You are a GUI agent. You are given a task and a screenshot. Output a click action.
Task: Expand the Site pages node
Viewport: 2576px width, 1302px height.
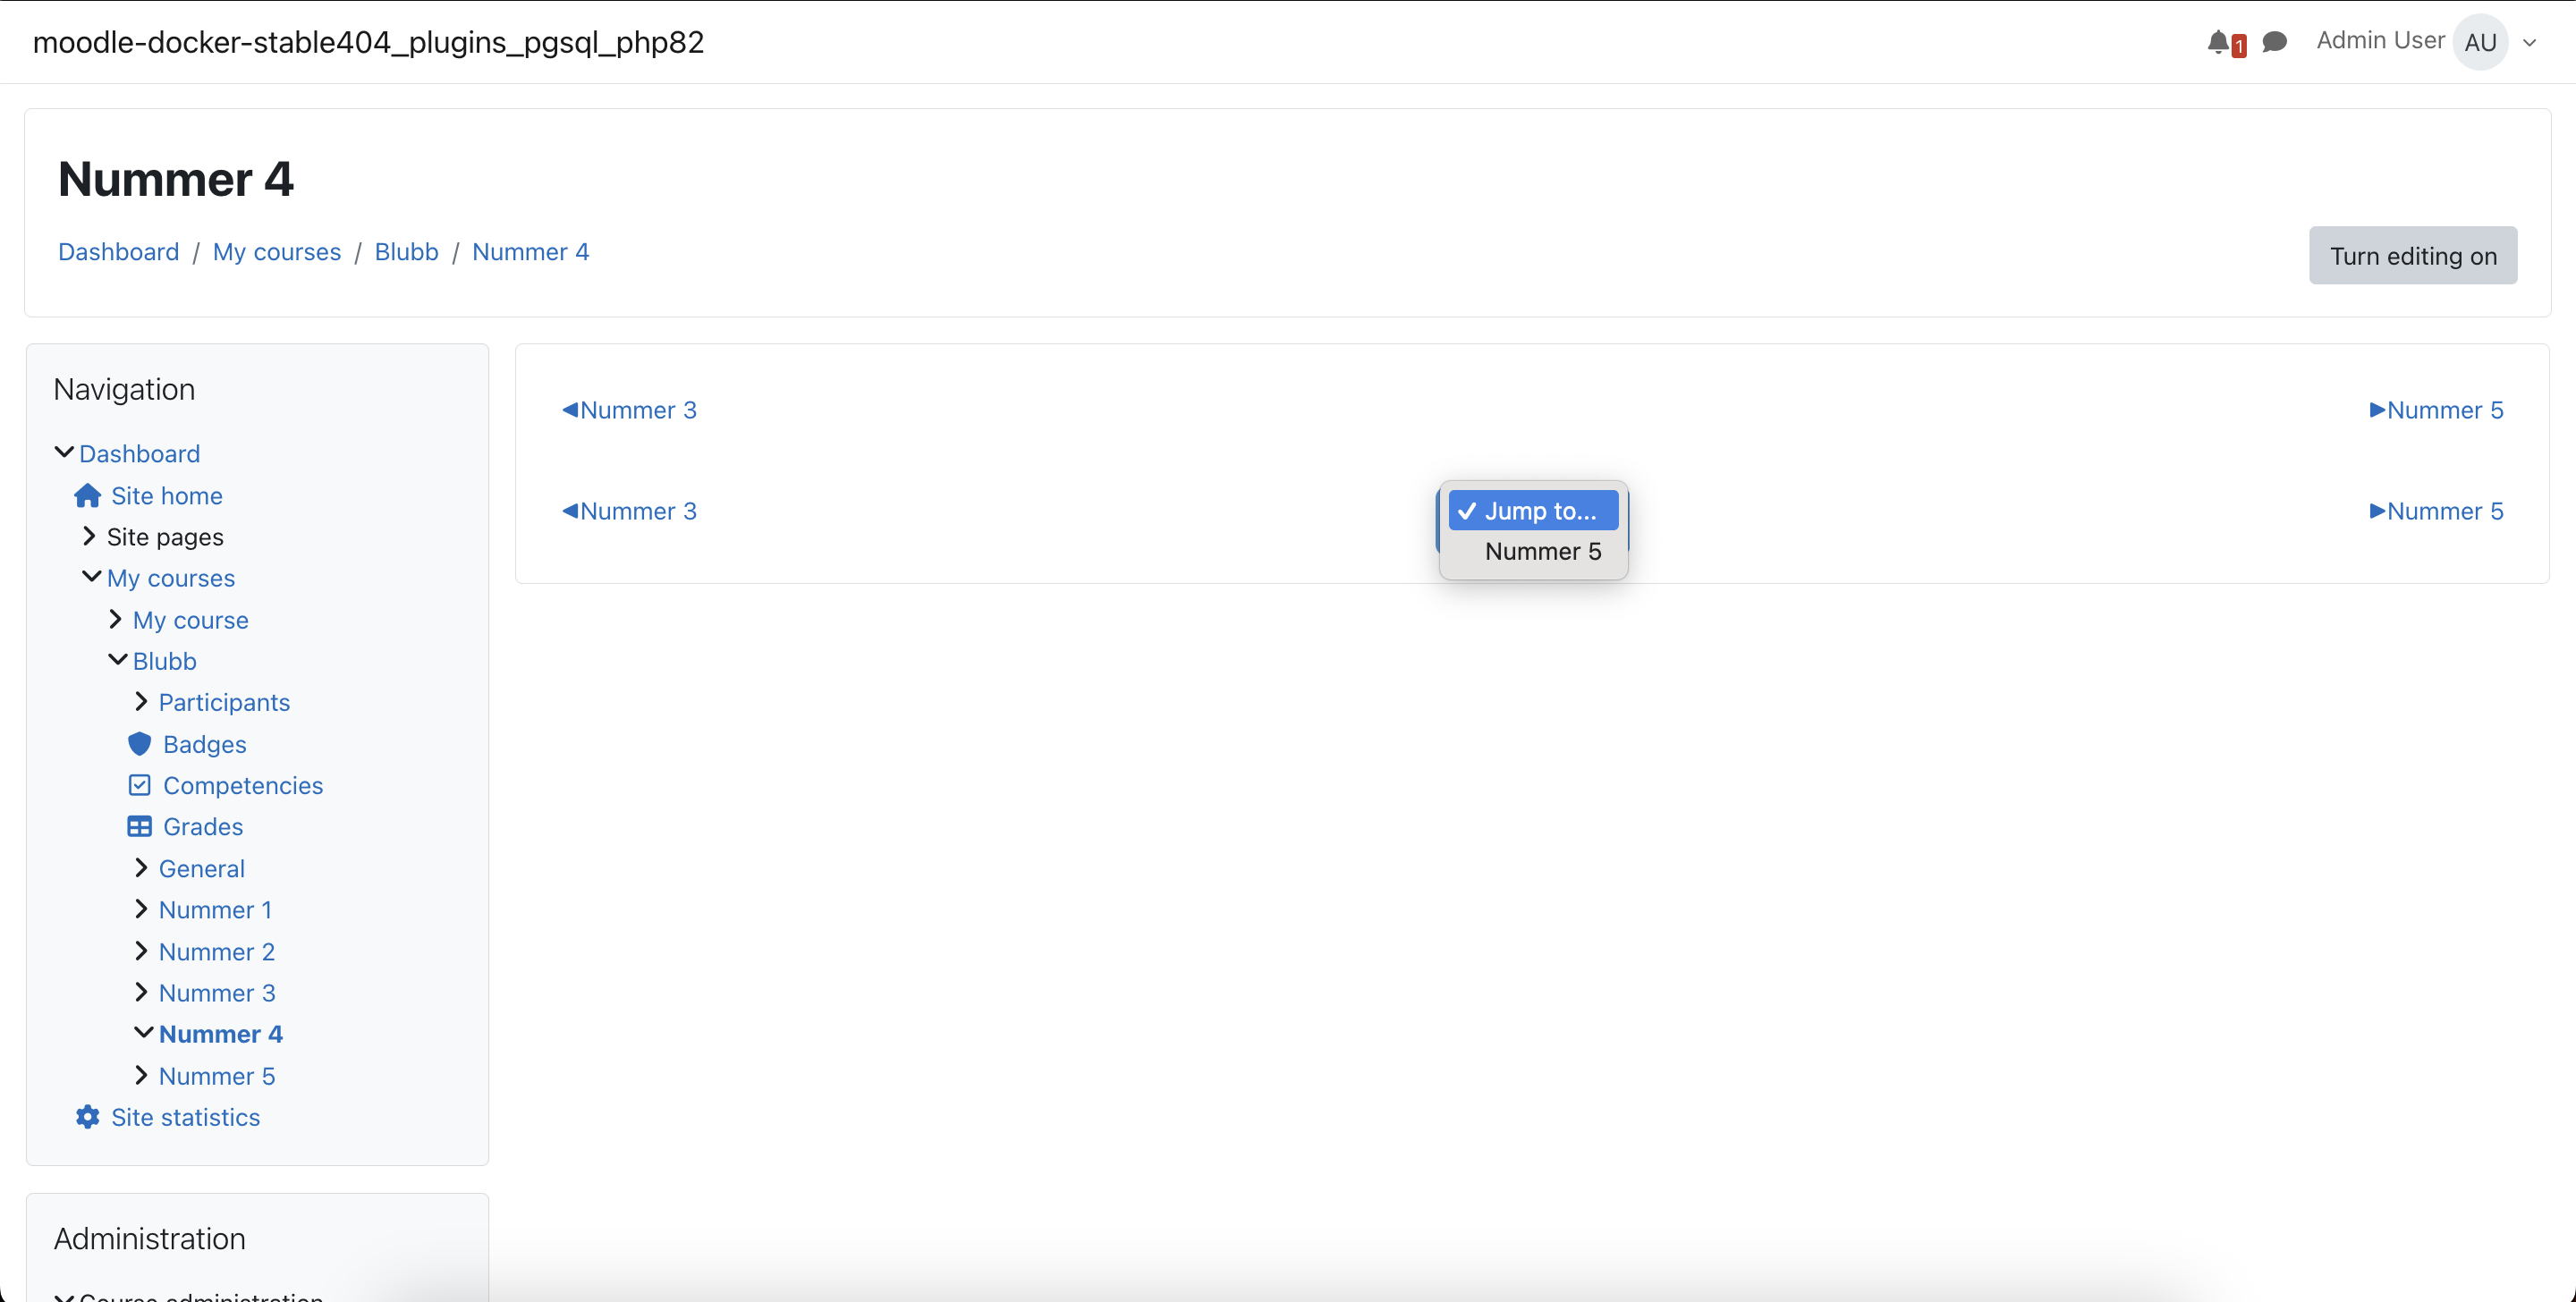[x=89, y=536]
